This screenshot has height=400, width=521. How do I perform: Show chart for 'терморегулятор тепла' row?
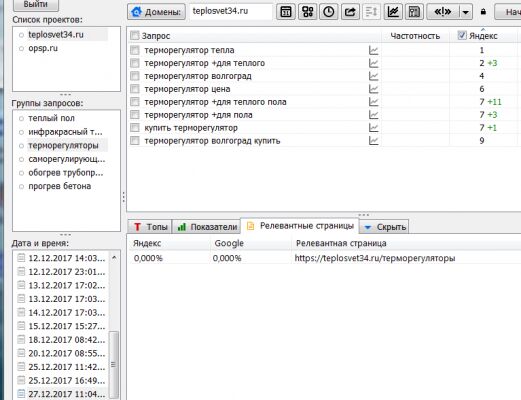pyautogui.click(x=374, y=50)
